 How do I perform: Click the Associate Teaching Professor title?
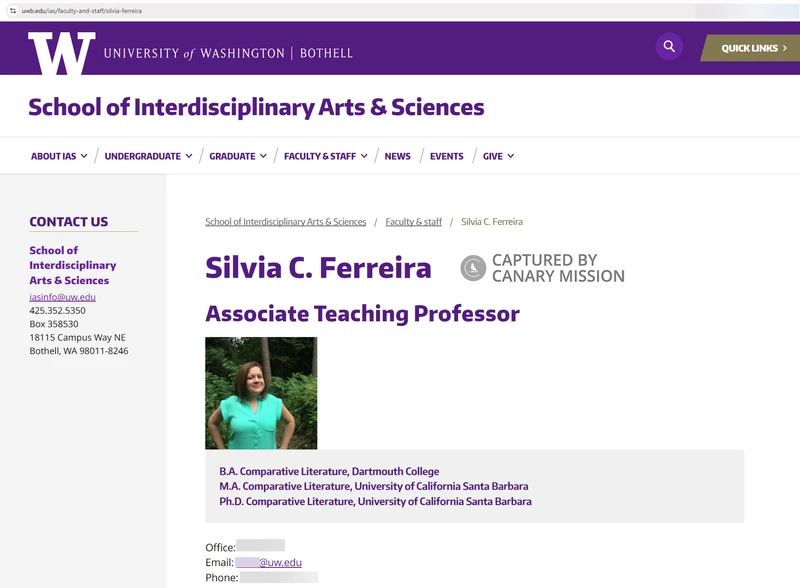tap(362, 313)
